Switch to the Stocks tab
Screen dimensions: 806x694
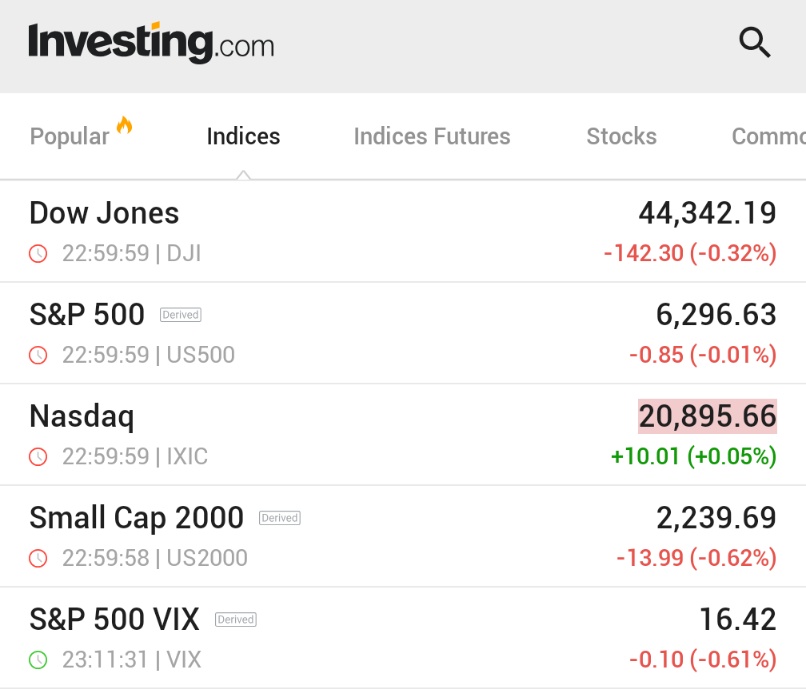(x=621, y=137)
